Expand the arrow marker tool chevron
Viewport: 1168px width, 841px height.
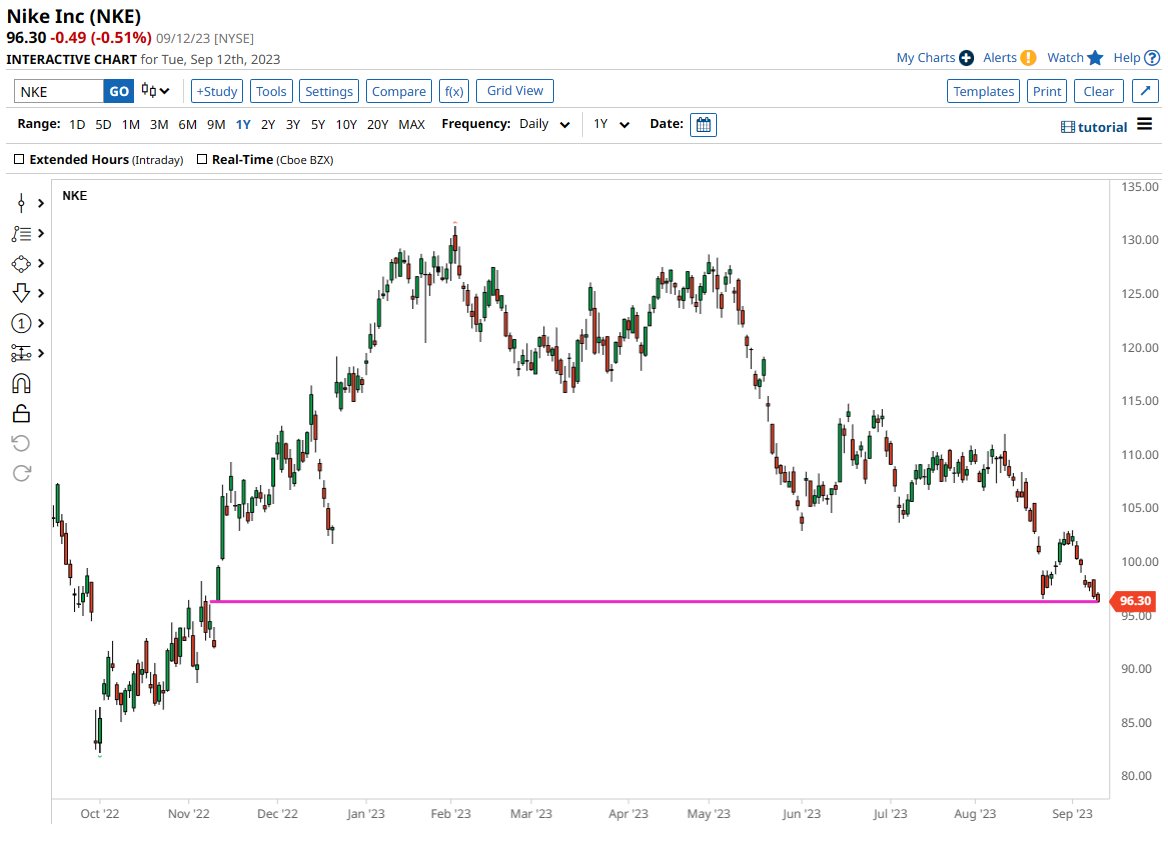coord(41,293)
